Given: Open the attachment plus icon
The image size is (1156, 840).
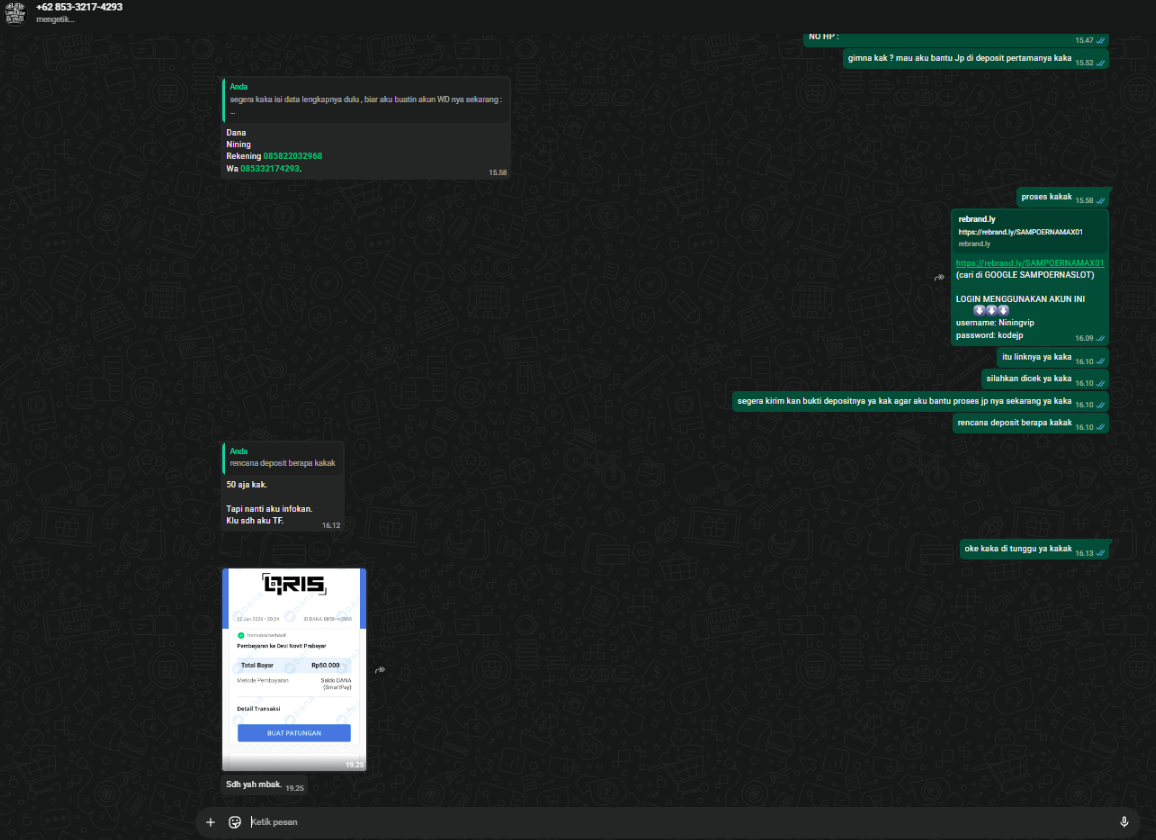Looking at the screenshot, I should click(210, 822).
